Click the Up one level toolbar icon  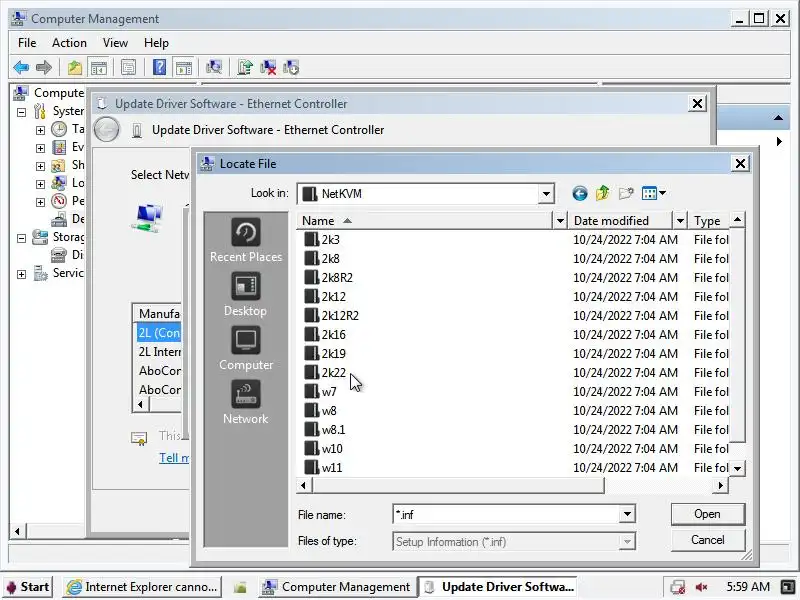[74, 67]
